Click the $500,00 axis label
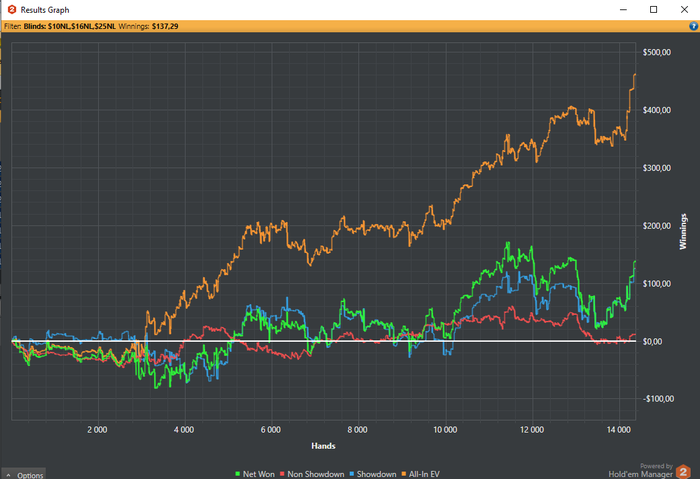Screen dimensions: 700x479 656,53
